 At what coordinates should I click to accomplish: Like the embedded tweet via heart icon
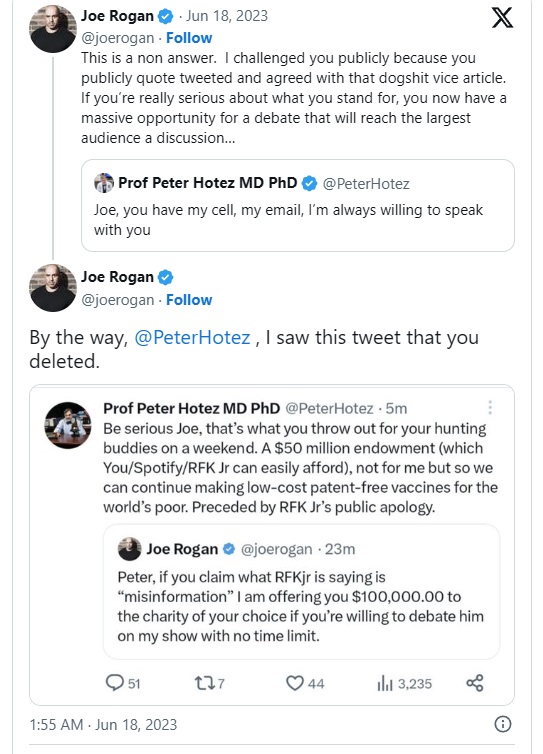click(x=295, y=683)
